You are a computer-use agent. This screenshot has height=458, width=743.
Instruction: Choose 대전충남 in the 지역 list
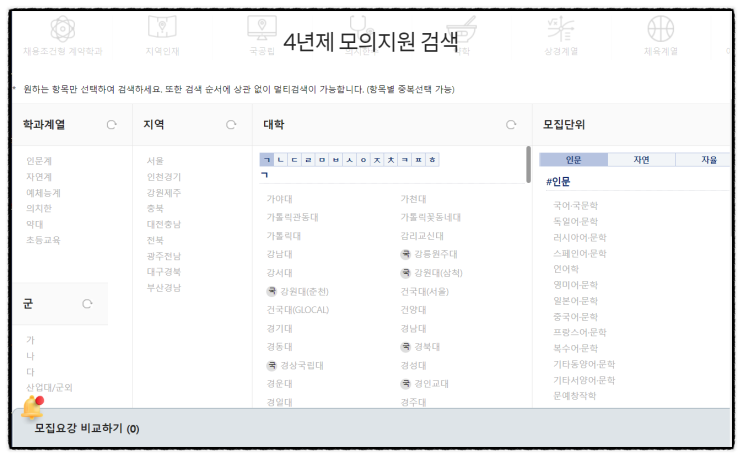point(164,224)
